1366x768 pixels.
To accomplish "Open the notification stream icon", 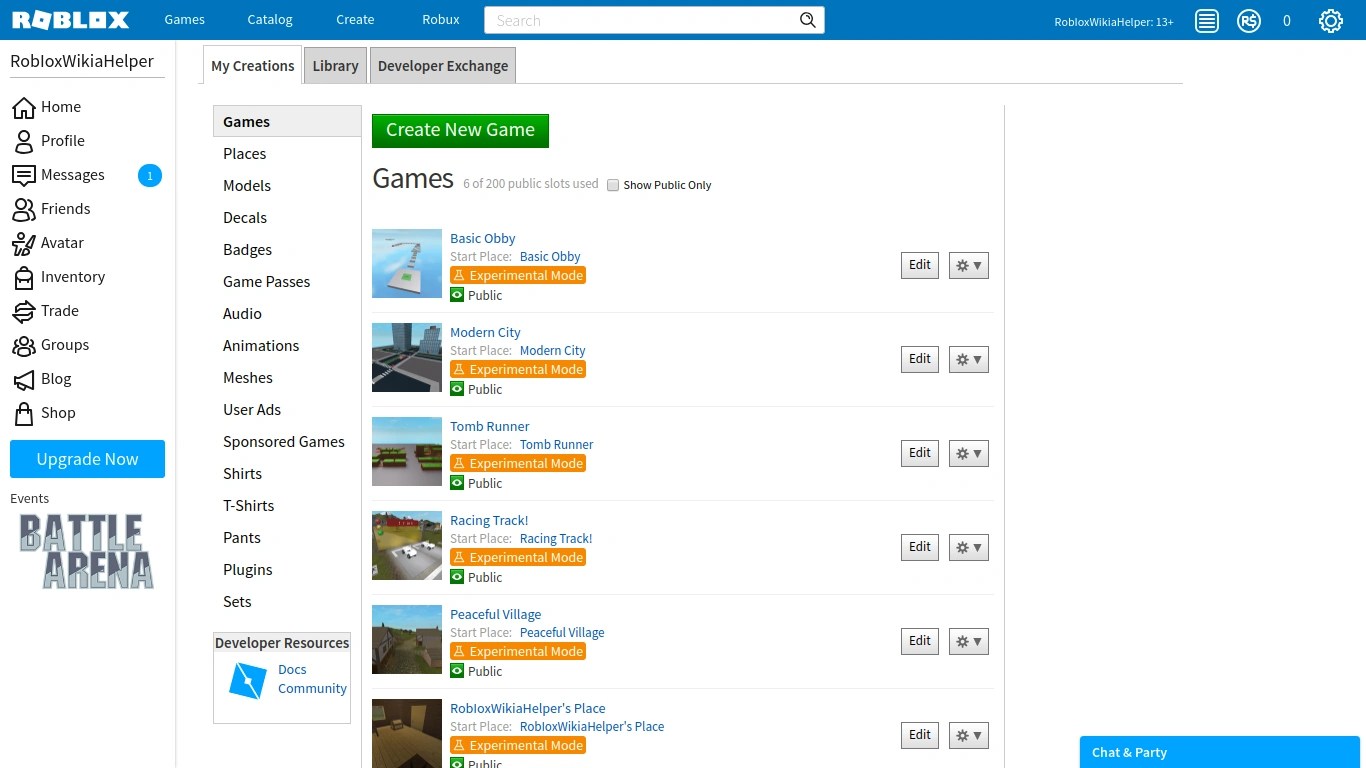I will coord(1207,21).
